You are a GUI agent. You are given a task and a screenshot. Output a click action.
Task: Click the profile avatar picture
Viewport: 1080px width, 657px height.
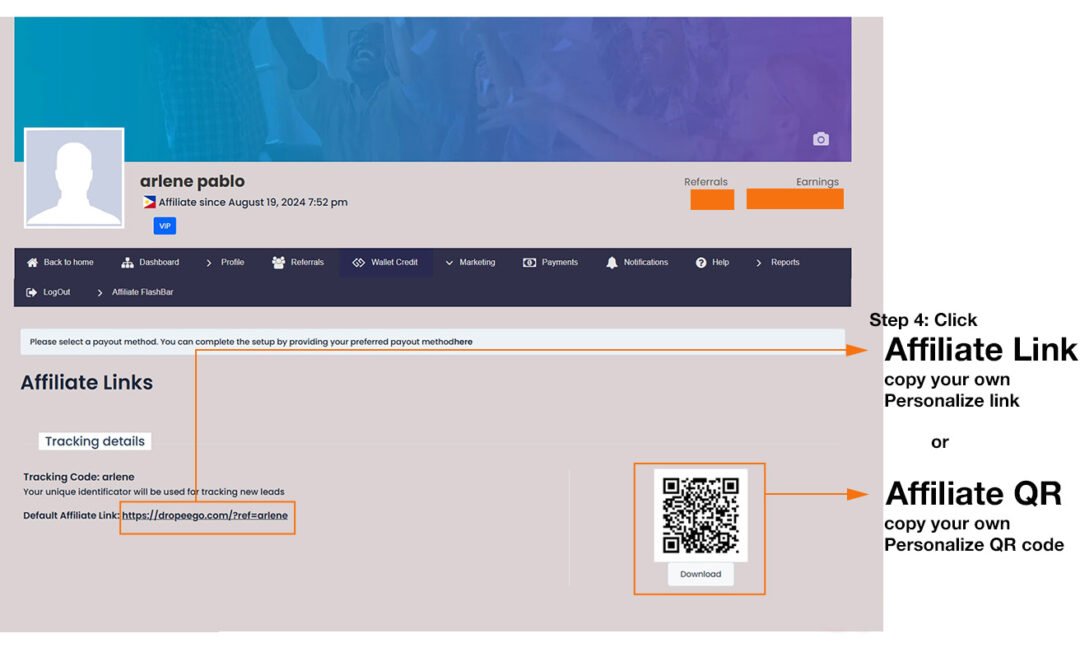[x=74, y=178]
